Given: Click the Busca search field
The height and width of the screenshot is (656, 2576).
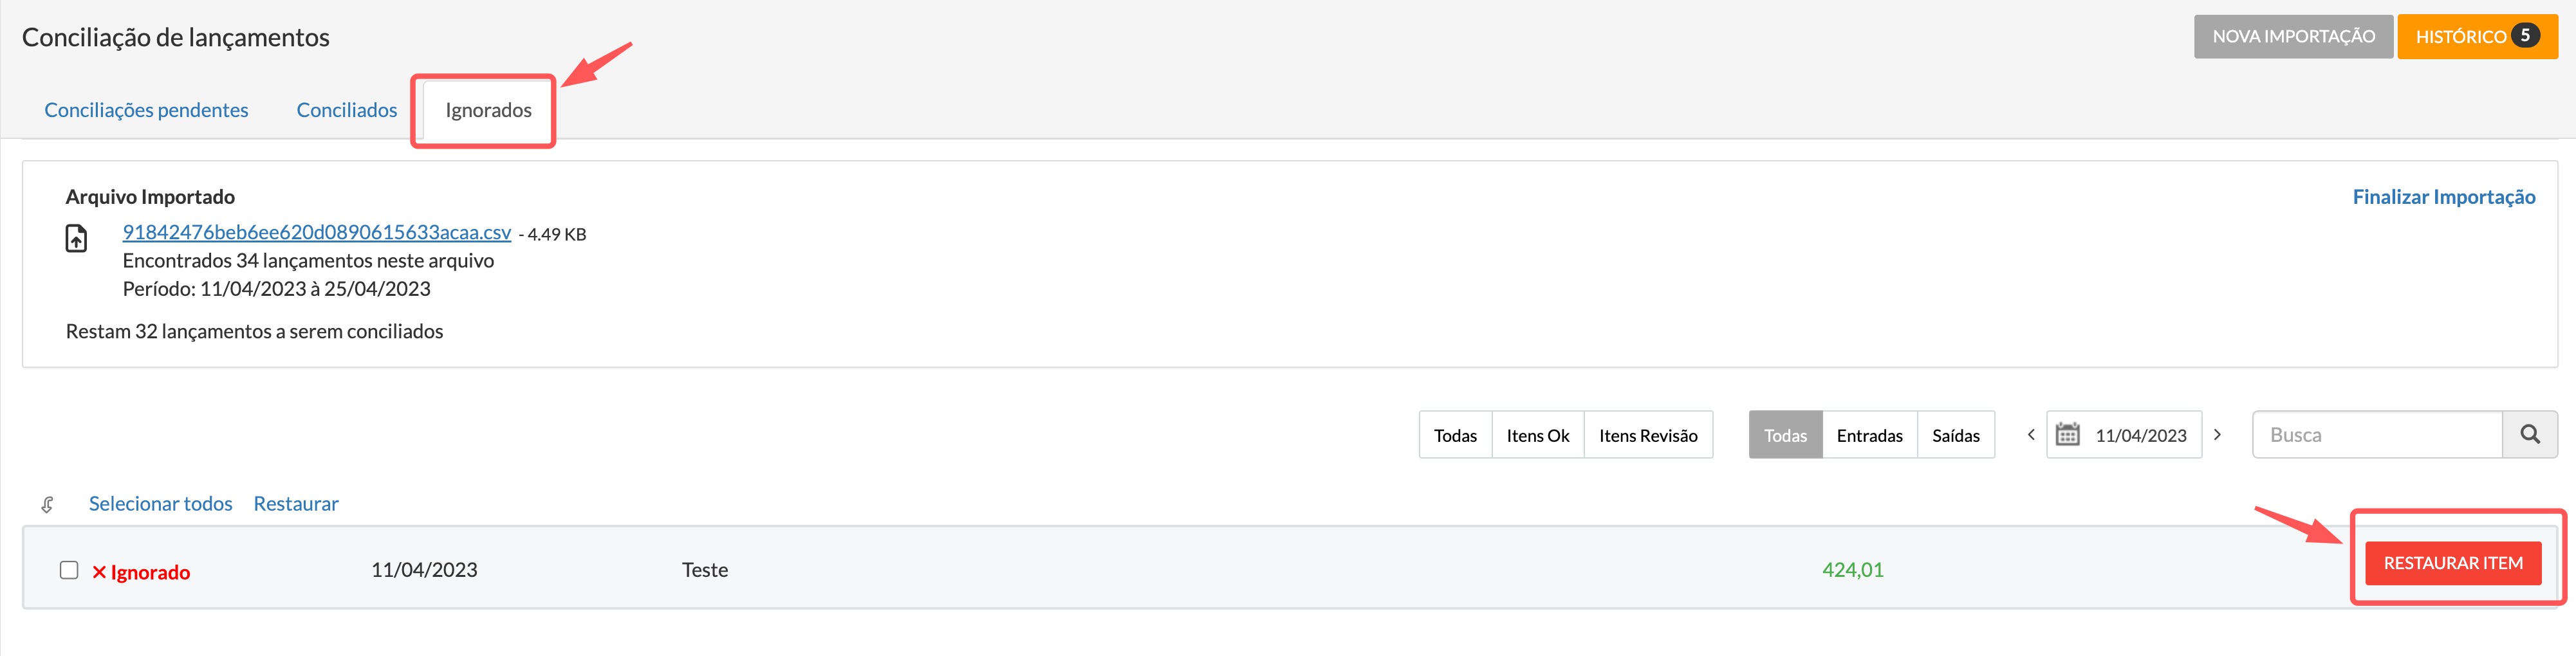Looking at the screenshot, I should pos(2377,434).
